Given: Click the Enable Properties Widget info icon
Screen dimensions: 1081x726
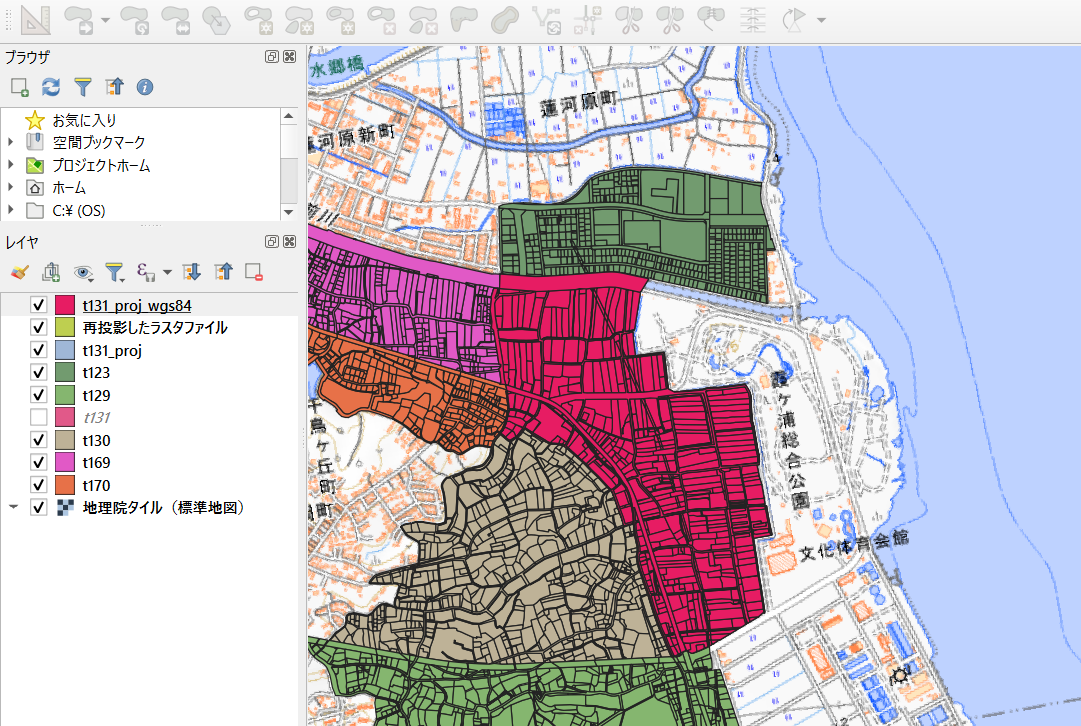Looking at the screenshot, I should [145, 87].
